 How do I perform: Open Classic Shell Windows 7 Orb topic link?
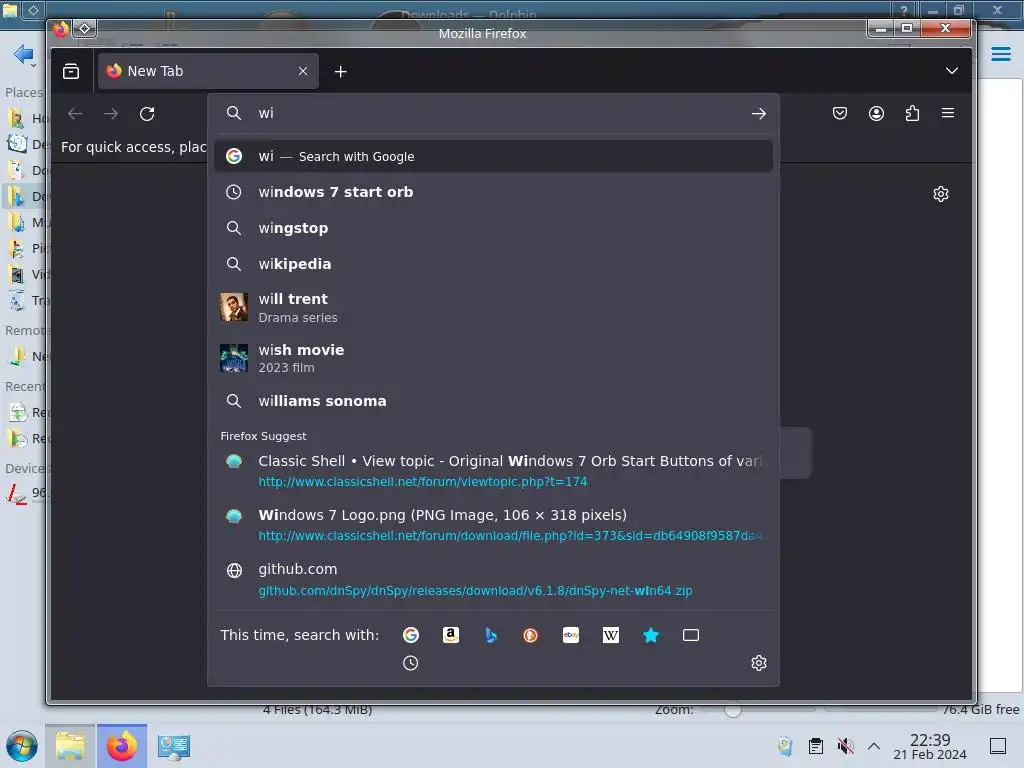[493, 471]
